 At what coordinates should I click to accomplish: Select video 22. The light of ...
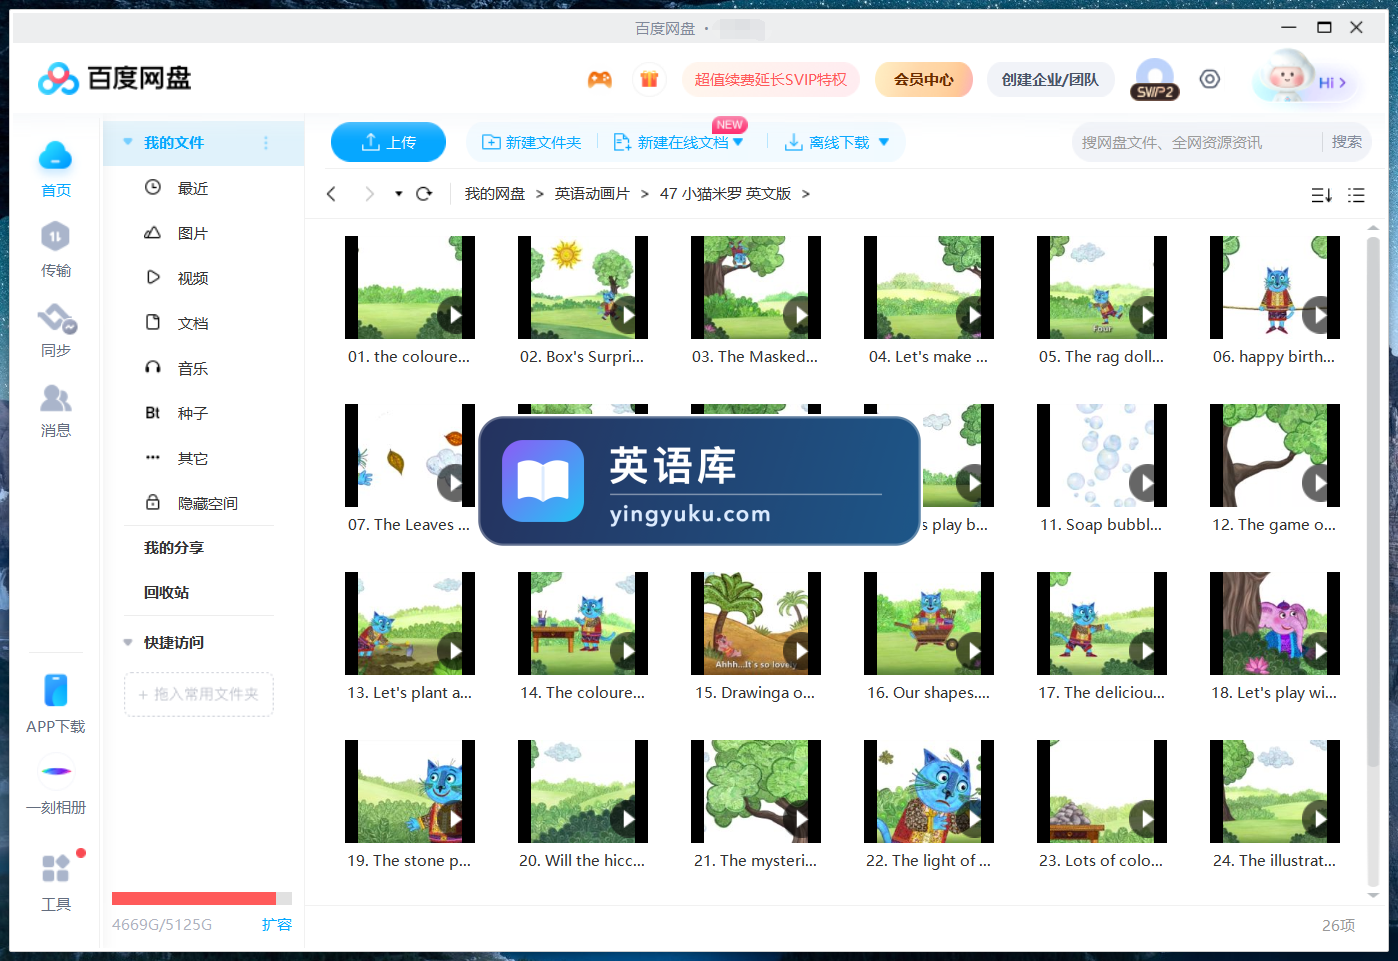tap(929, 792)
